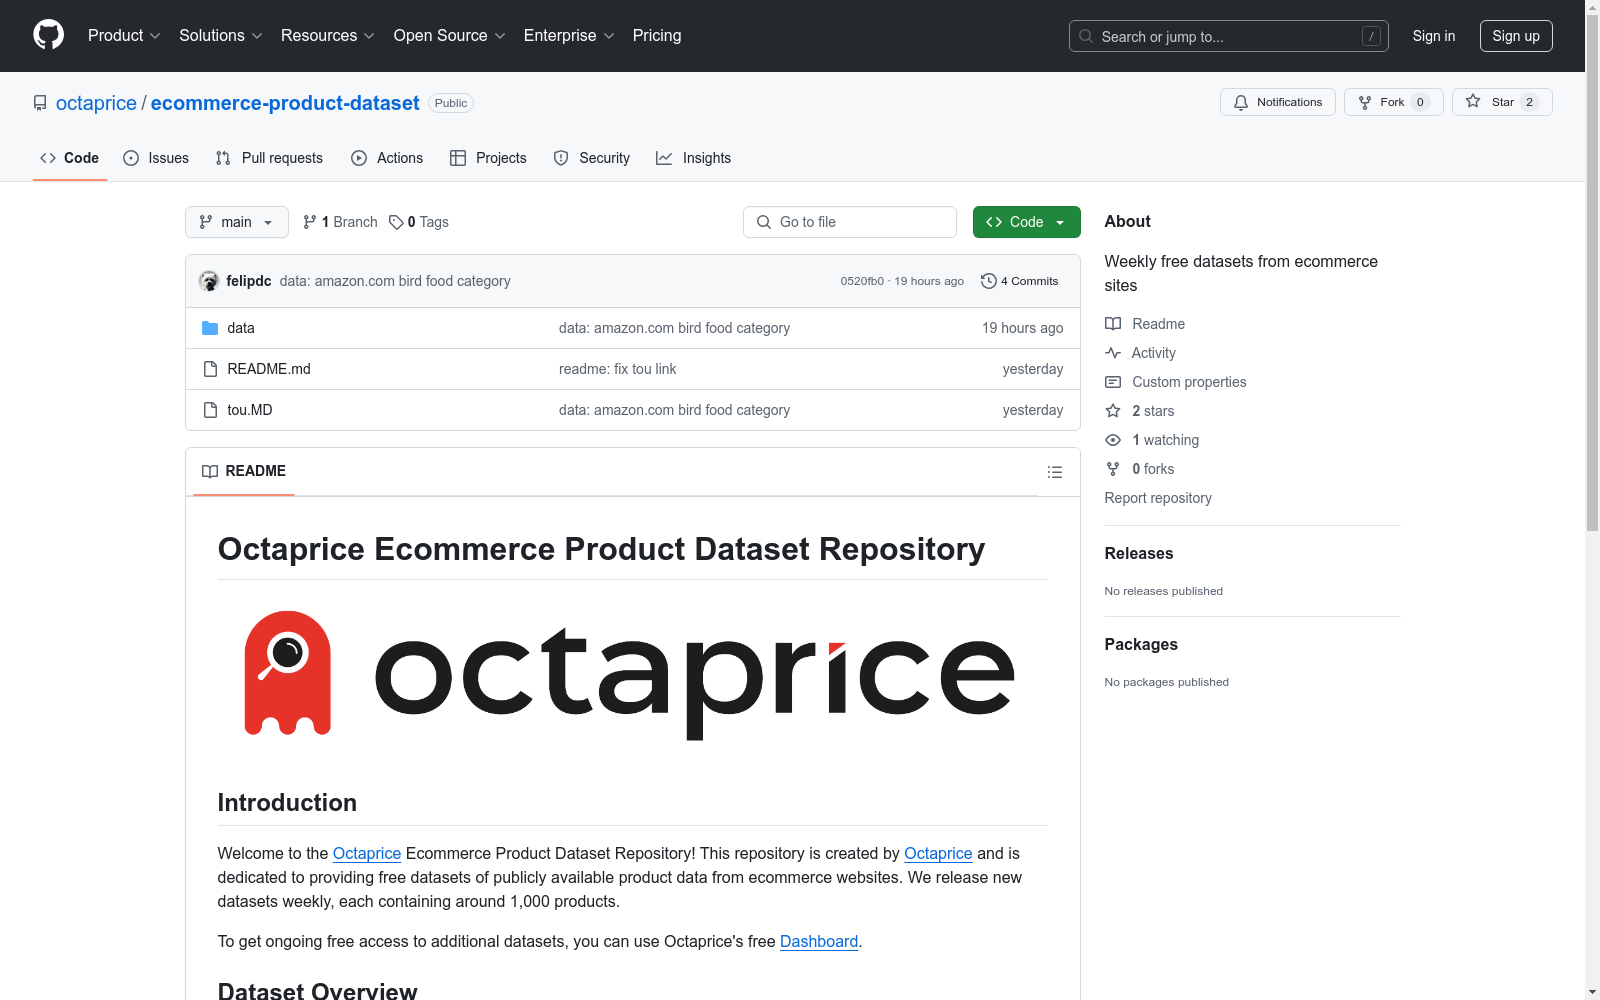Click the Issues tab circle icon
The height and width of the screenshot is (1000, 1600).
(x=131, y=158)
